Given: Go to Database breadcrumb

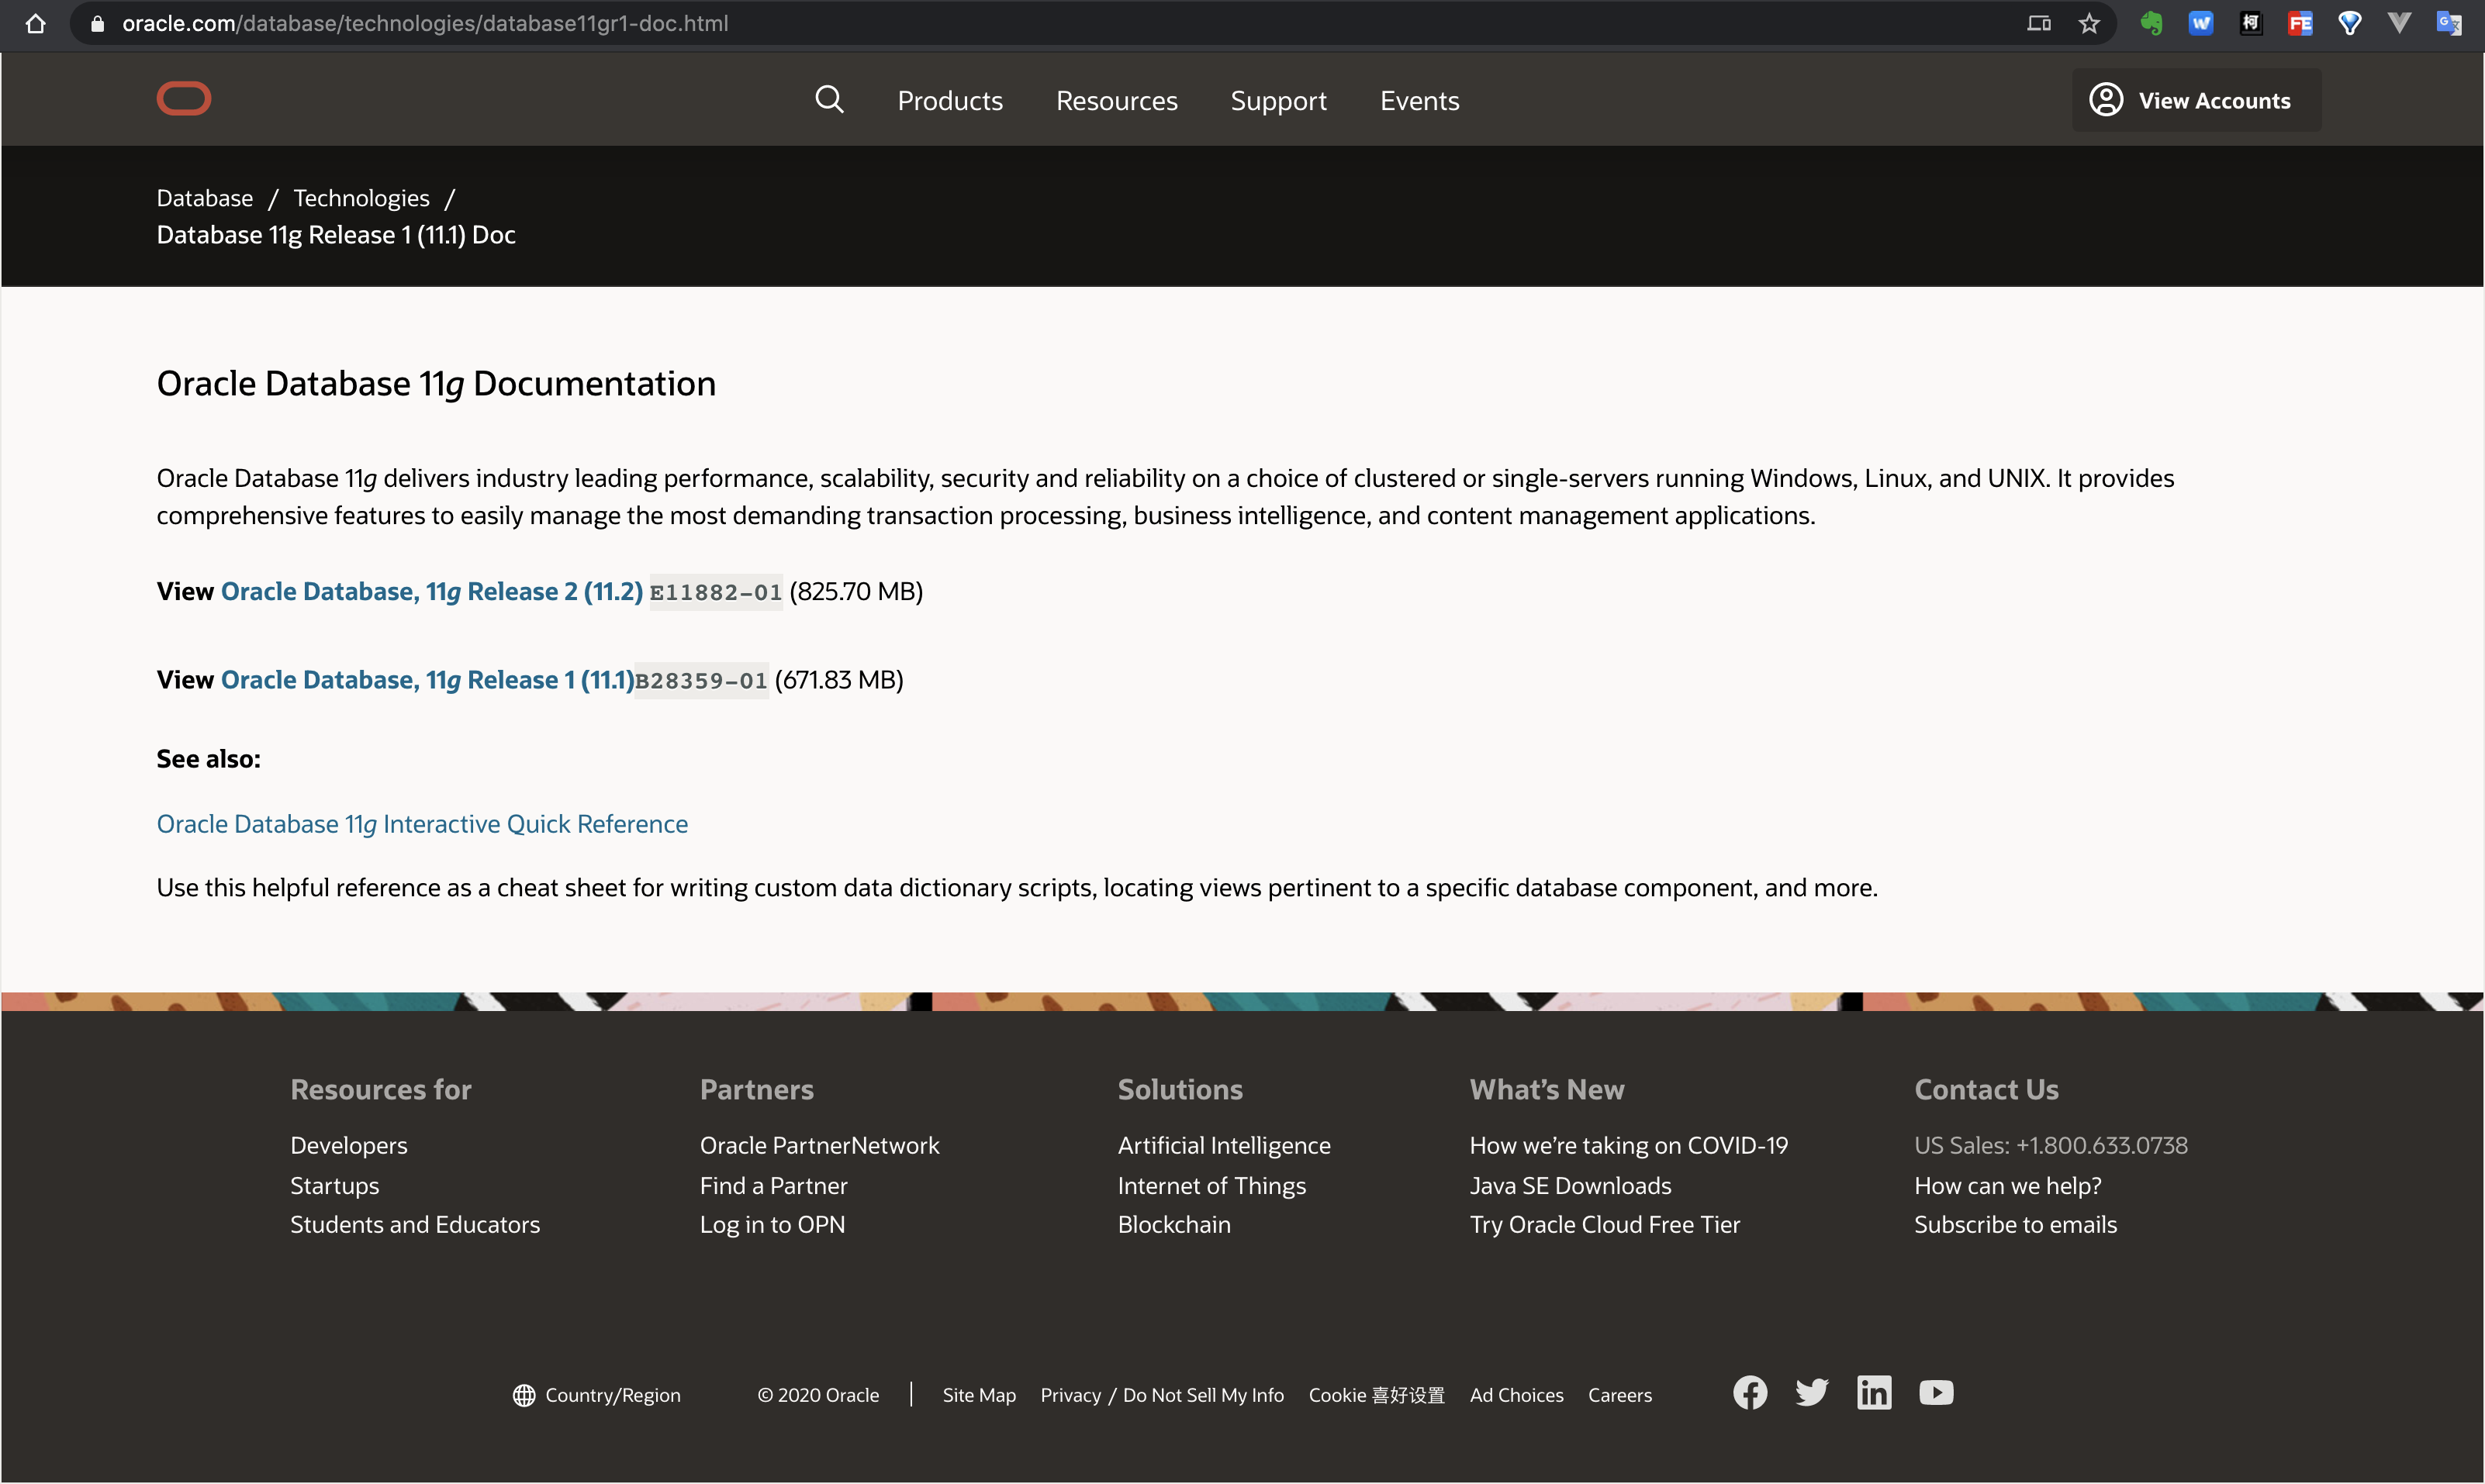Looking at the screenshot, I should coord(205,198).
